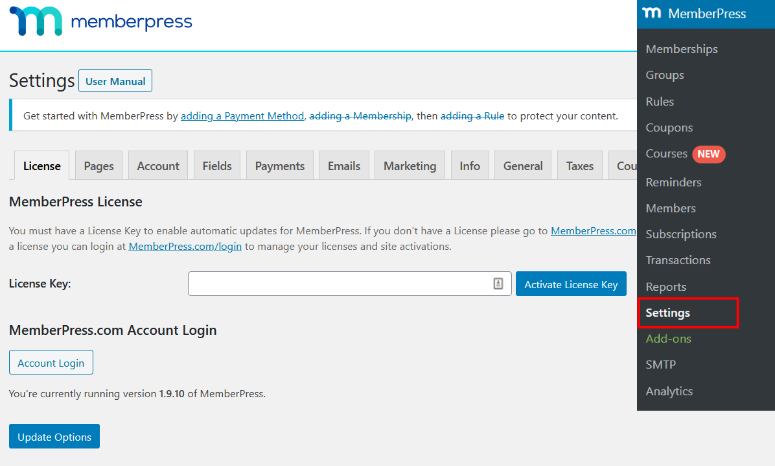Viewport: 775px width, 466px height.
Task: Focus the License Key input field
Action: tap(349, 283)
